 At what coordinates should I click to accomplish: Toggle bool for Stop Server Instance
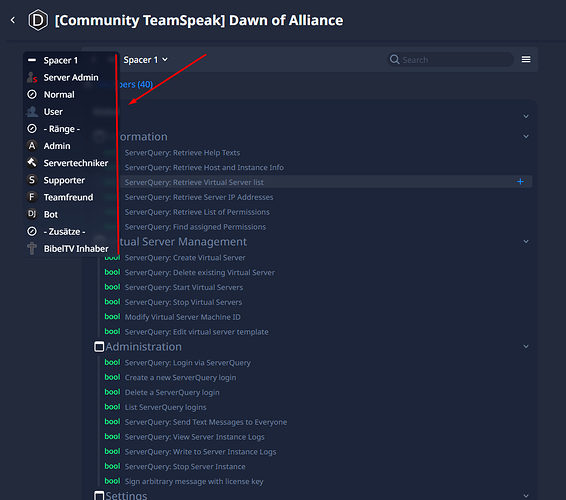pyautogui.click(x=112, y=466)
